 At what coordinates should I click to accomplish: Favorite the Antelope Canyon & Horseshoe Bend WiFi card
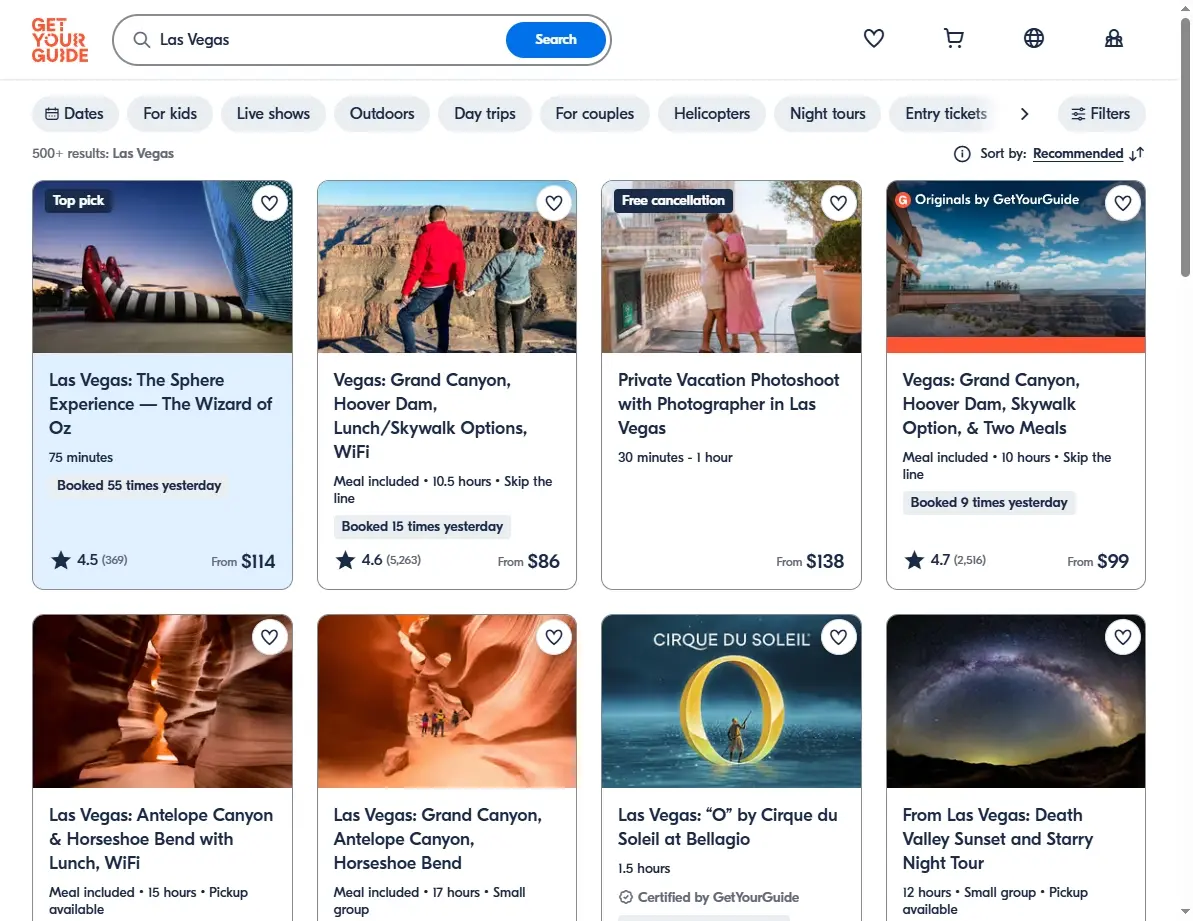[269, 637]
